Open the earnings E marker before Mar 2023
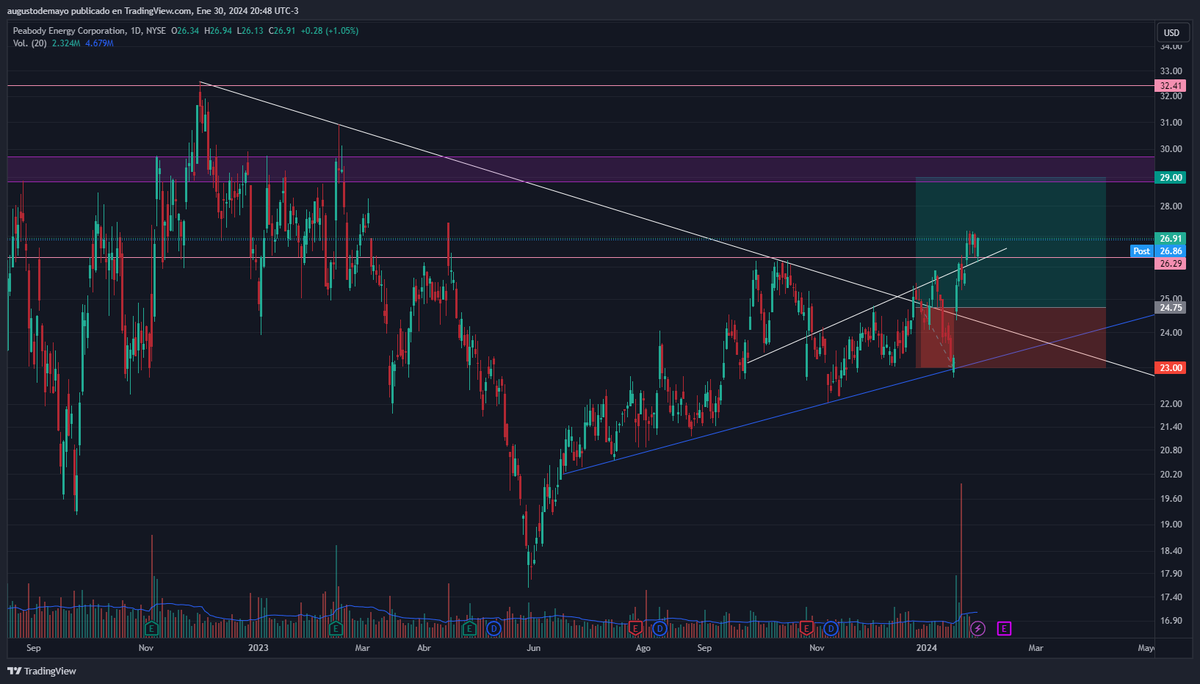This screenshot has width=1200, height=684. [x=335, y=628]
